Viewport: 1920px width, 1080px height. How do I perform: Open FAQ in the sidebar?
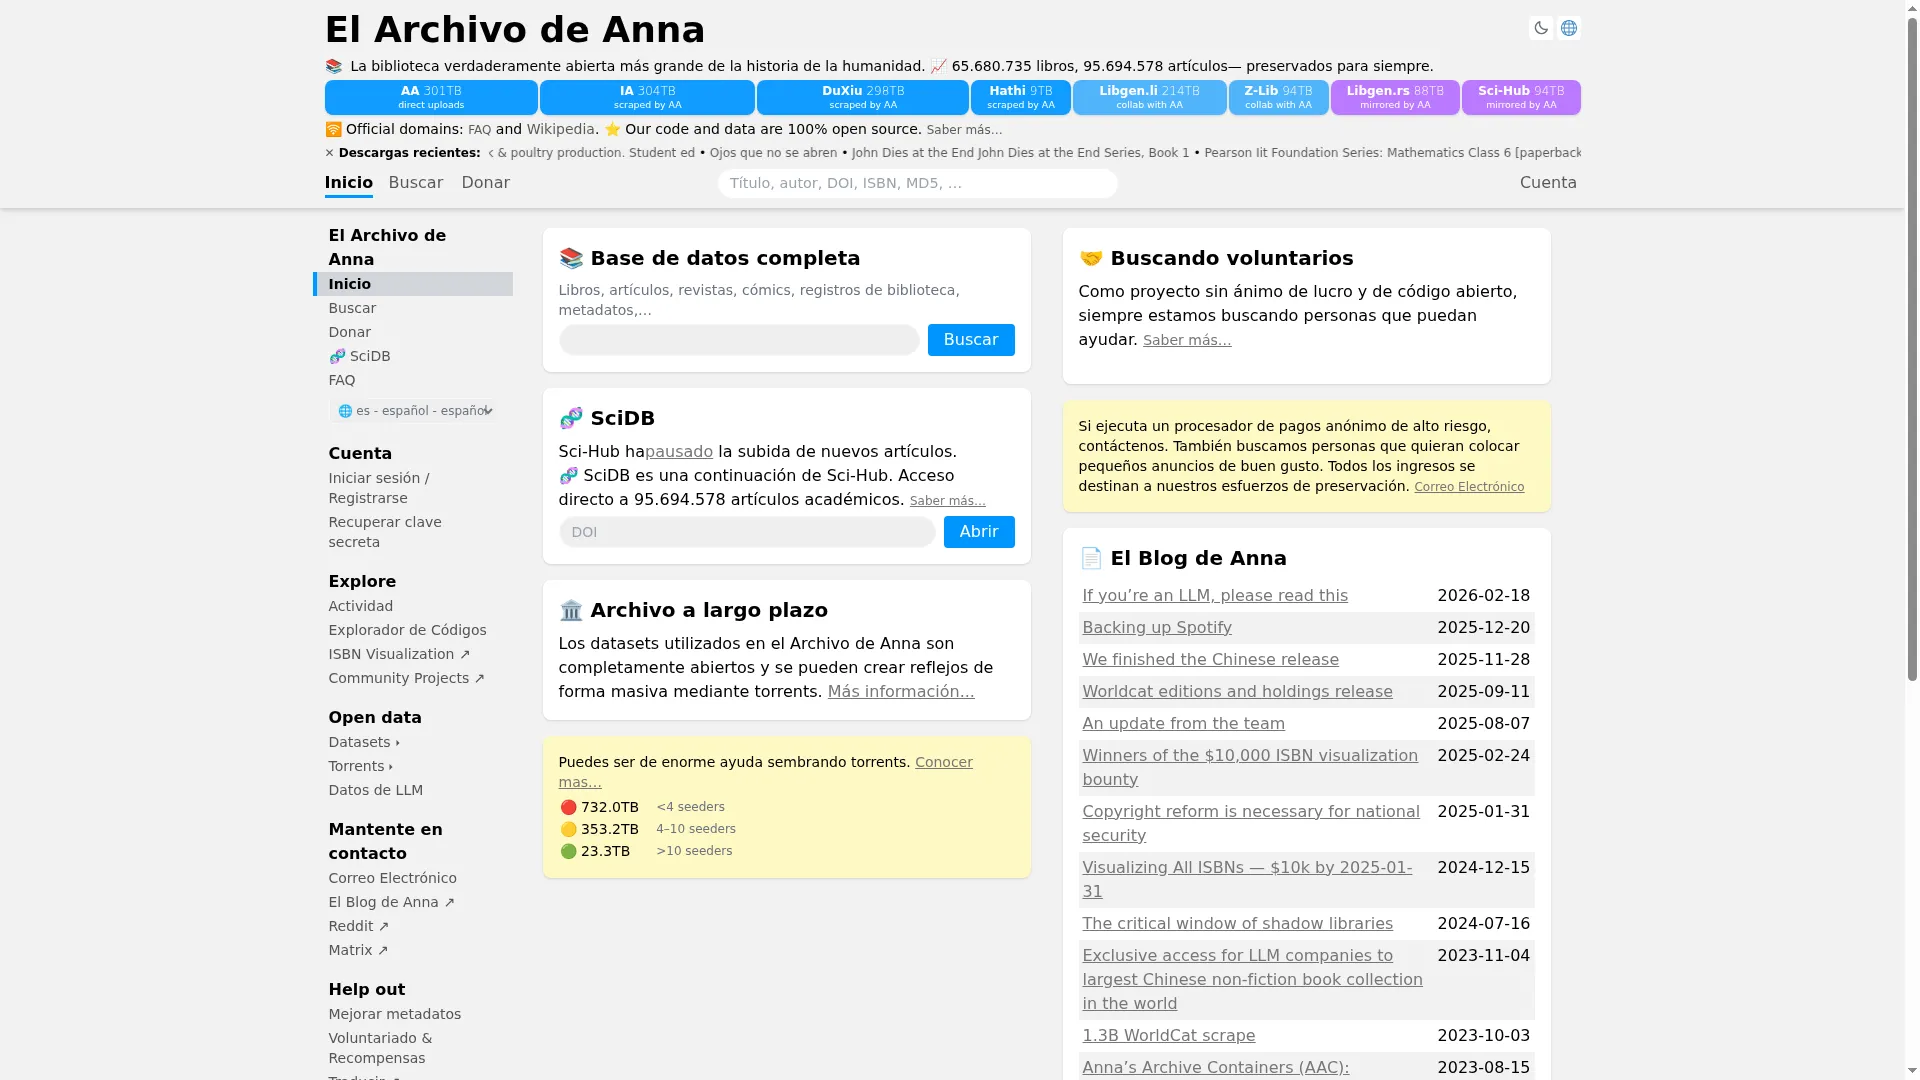click(342, 380)
